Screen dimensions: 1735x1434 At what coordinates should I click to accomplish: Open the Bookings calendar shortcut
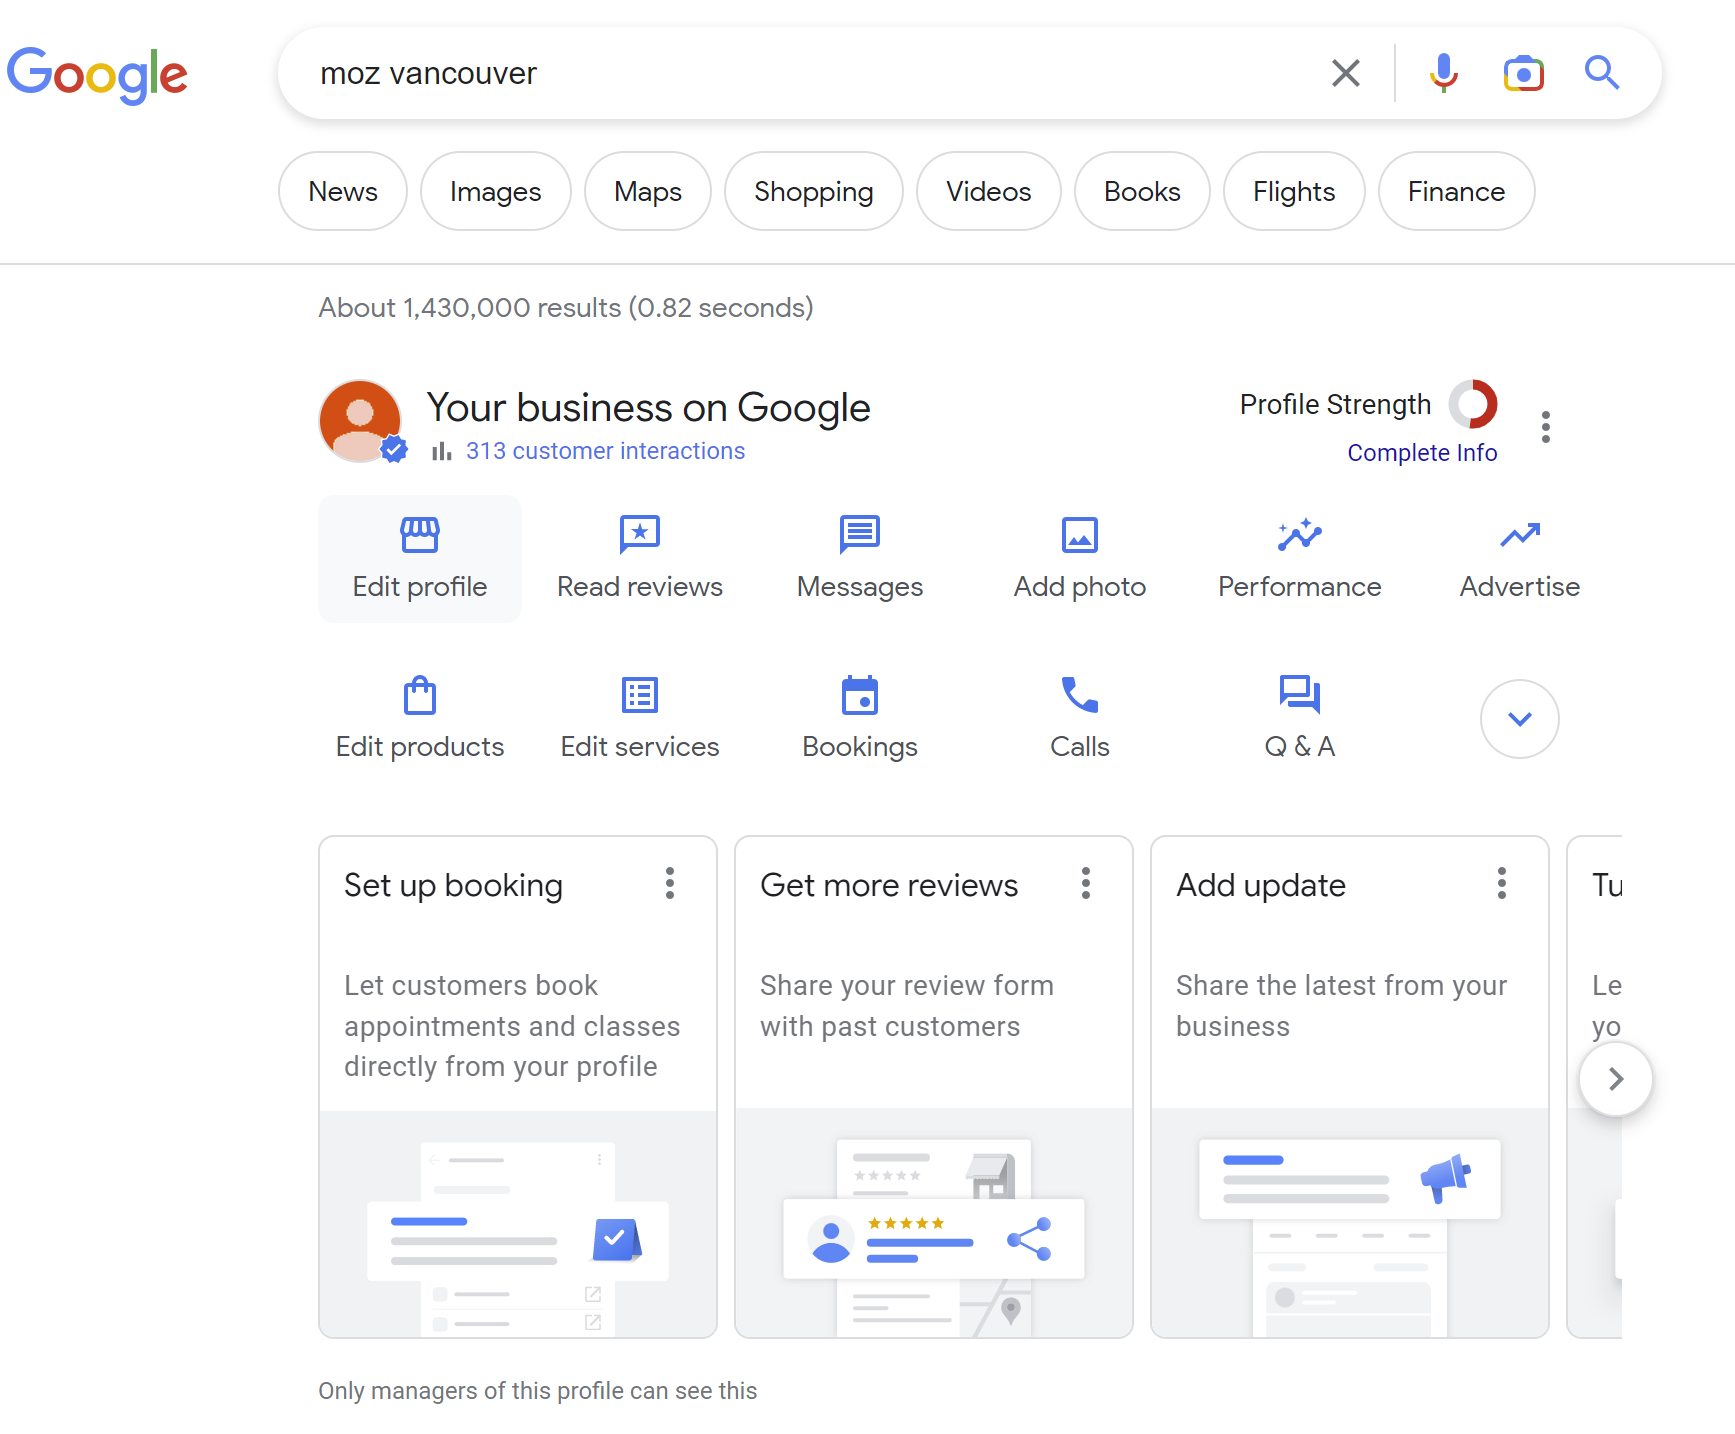(859, 718)
